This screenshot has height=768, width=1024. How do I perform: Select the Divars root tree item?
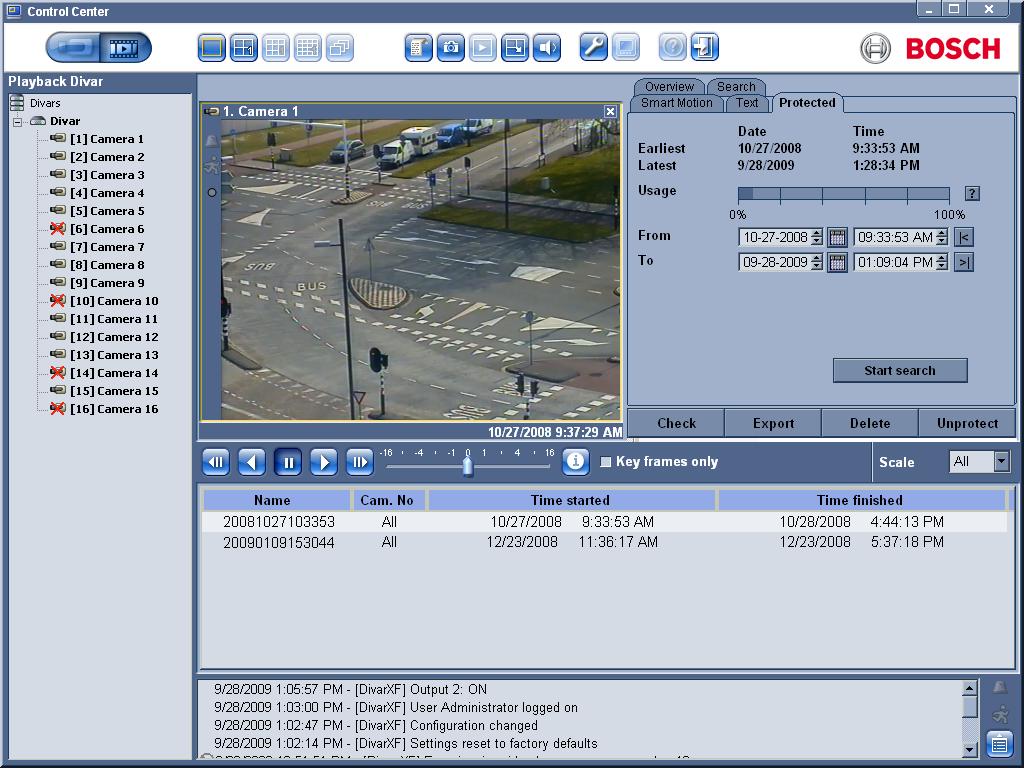[45, 103]
